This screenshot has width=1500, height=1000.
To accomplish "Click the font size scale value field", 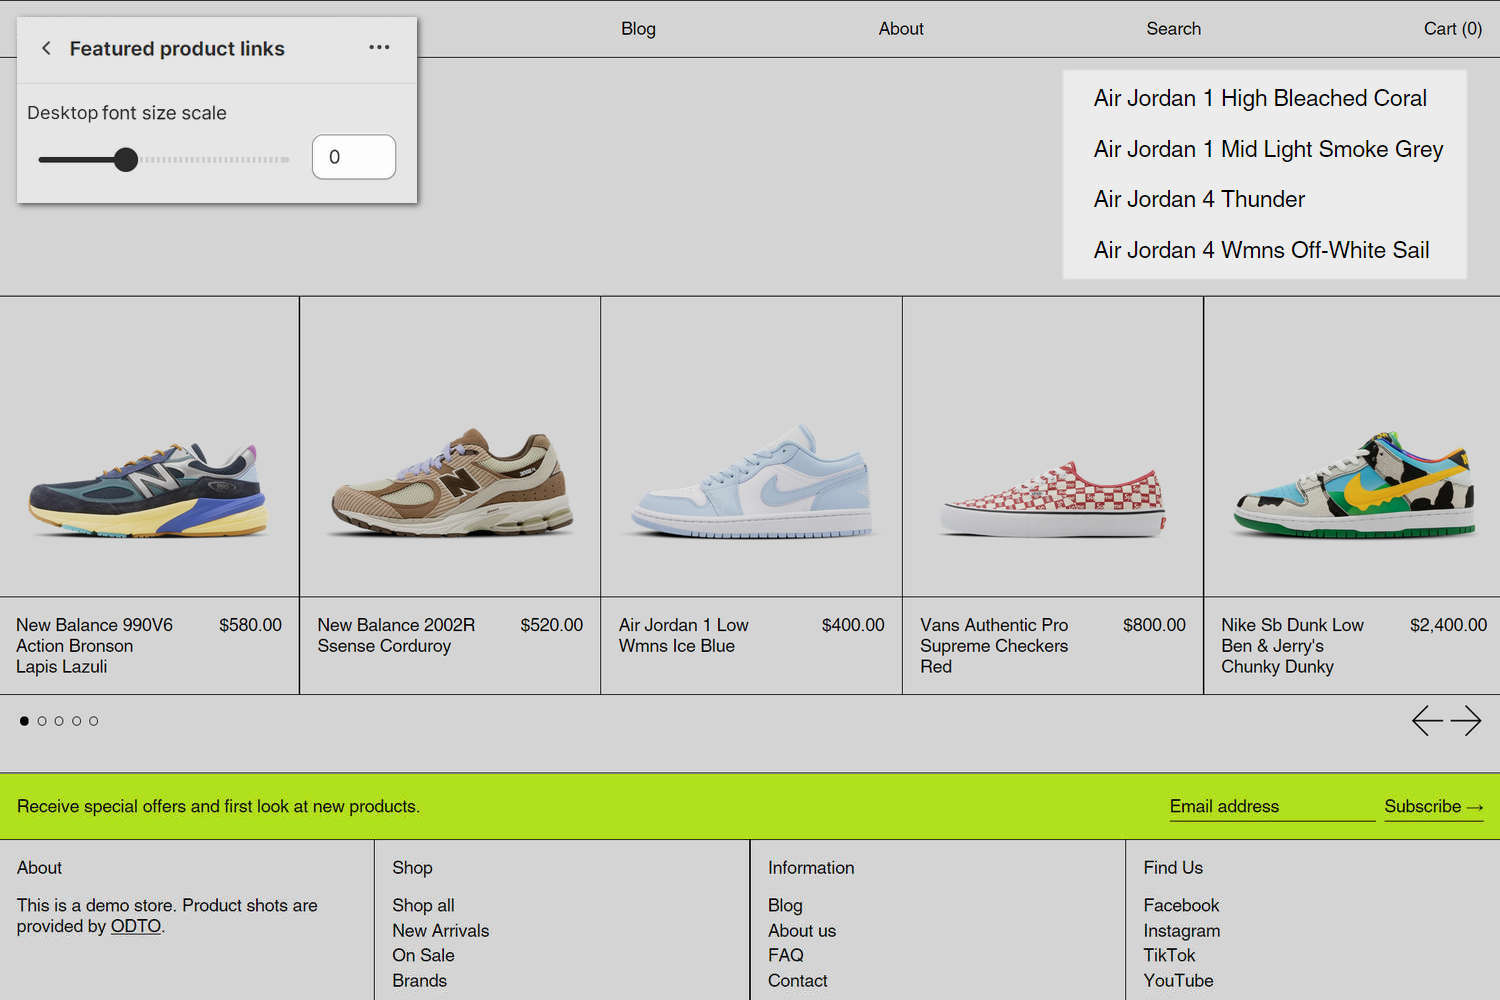I will click(353, 157).
